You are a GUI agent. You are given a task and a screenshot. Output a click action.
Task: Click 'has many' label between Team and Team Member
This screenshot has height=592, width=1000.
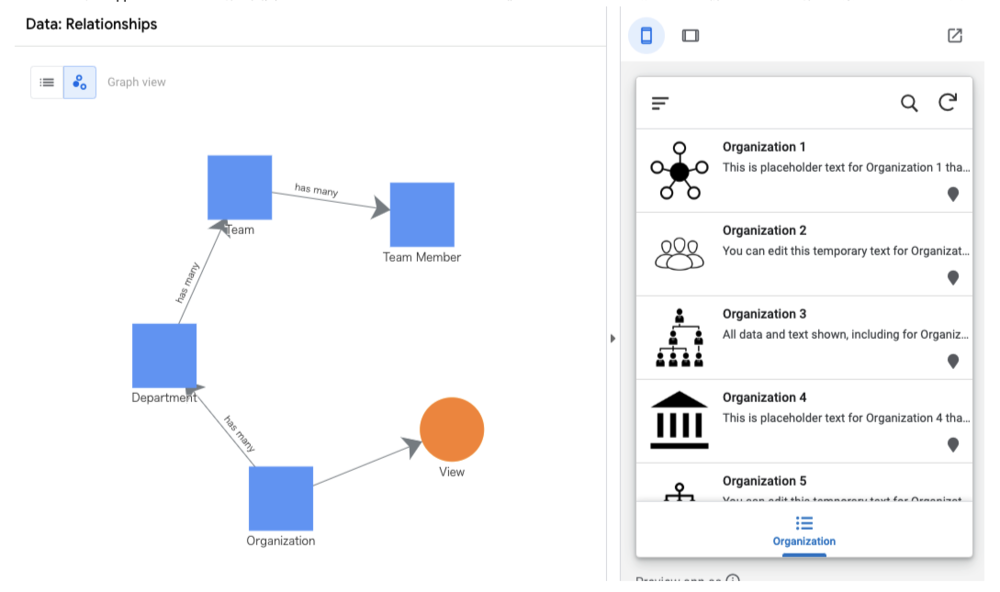pyautogui.click(x=316, y=189)
